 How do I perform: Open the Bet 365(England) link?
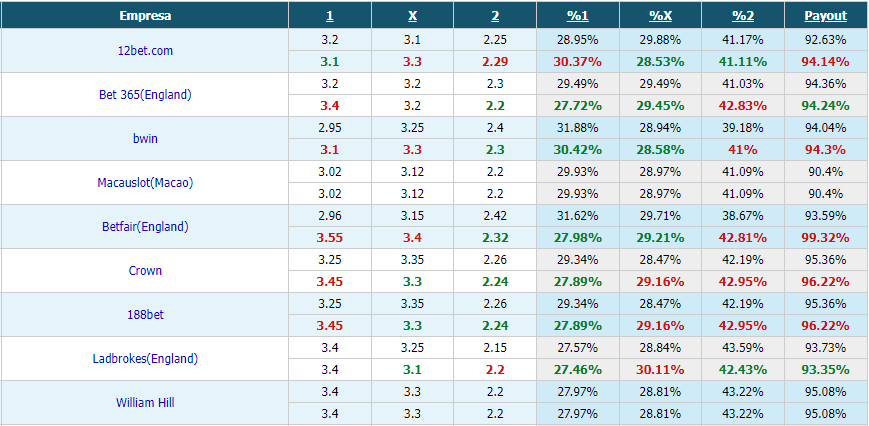click(145, 95)
